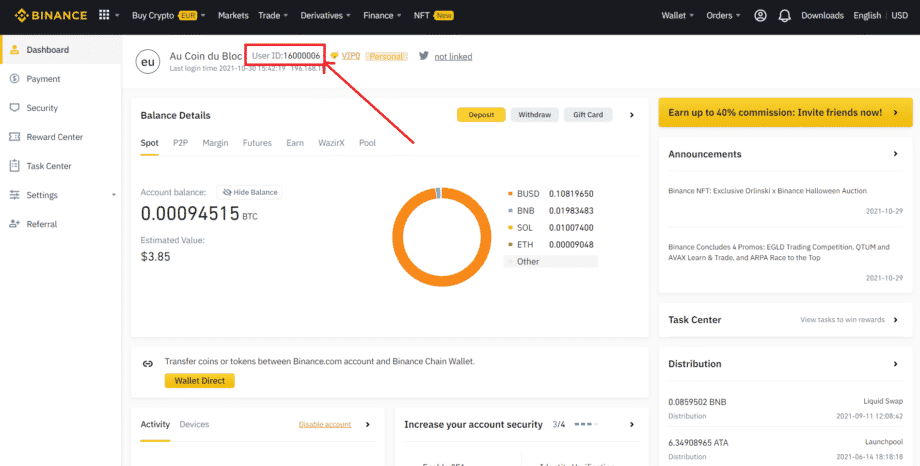Open Task Center chevron arrow
This screenshot has height=466, width=920.
point(895,320)
